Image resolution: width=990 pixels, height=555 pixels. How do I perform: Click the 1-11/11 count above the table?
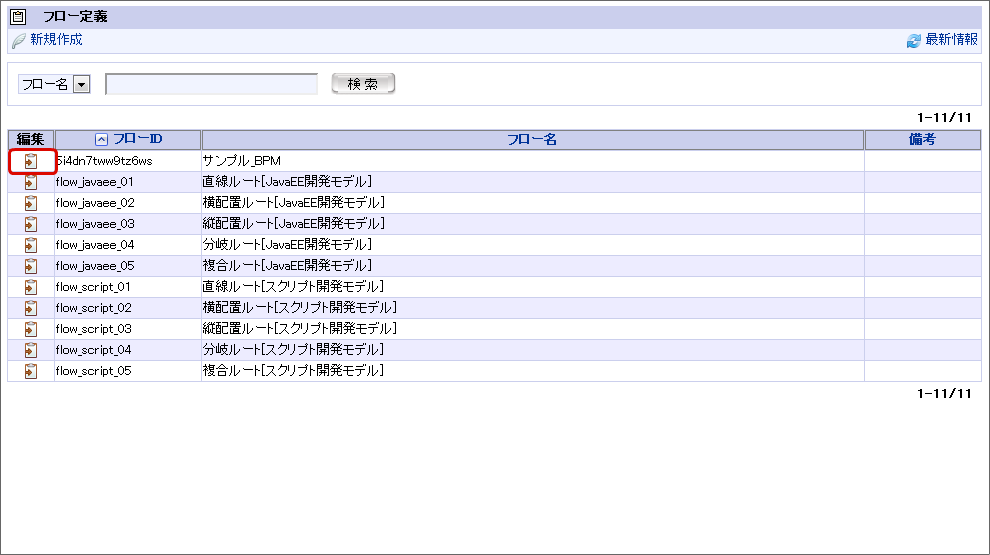[944, 117]
